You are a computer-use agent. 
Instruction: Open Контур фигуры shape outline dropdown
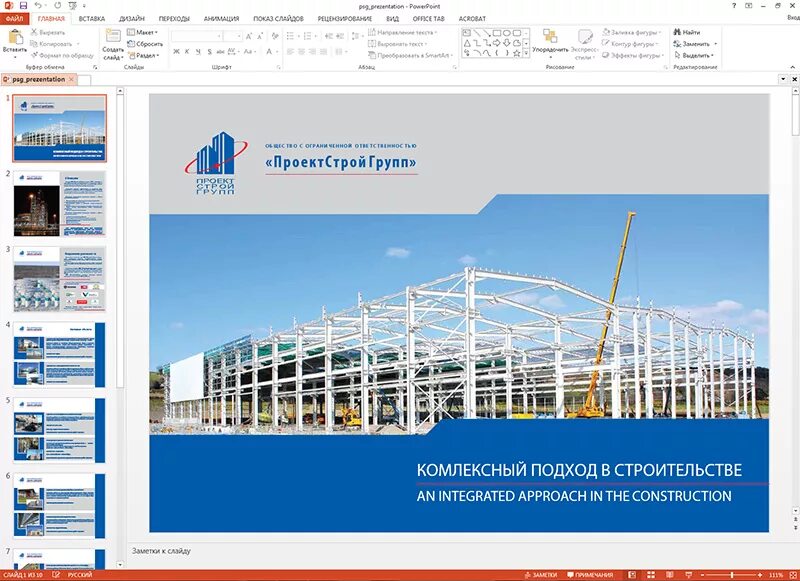pos(631,44)
